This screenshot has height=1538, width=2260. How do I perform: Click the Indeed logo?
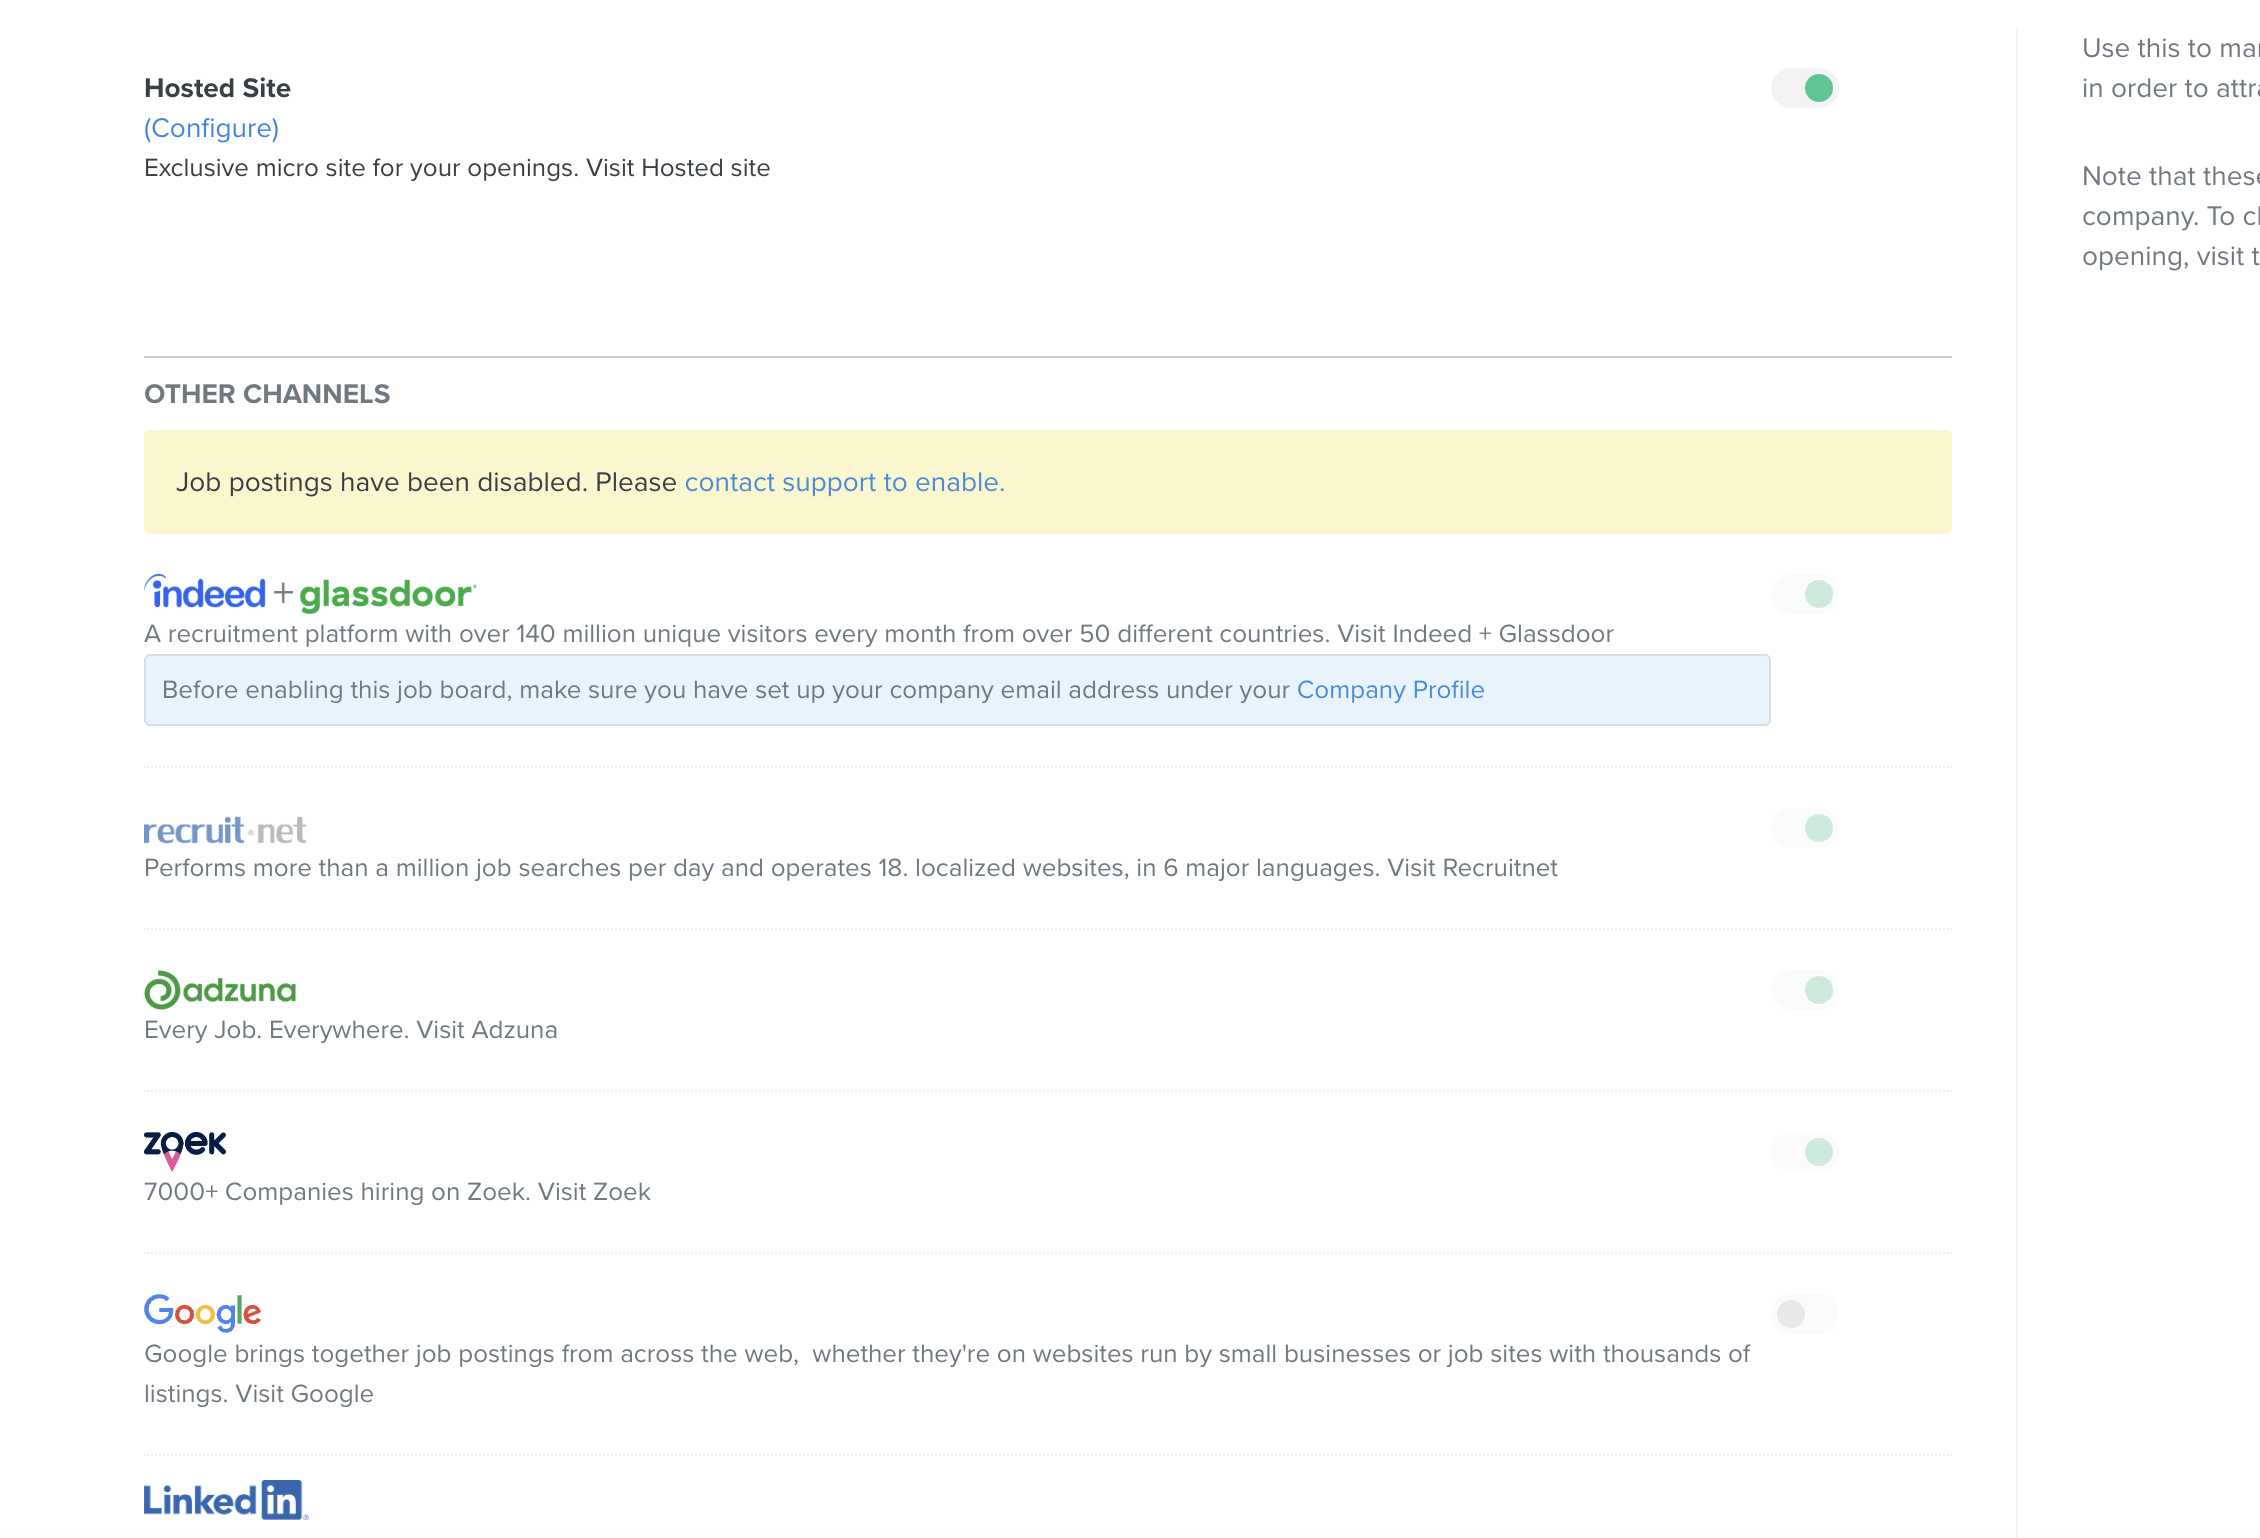tap(205, 593)
